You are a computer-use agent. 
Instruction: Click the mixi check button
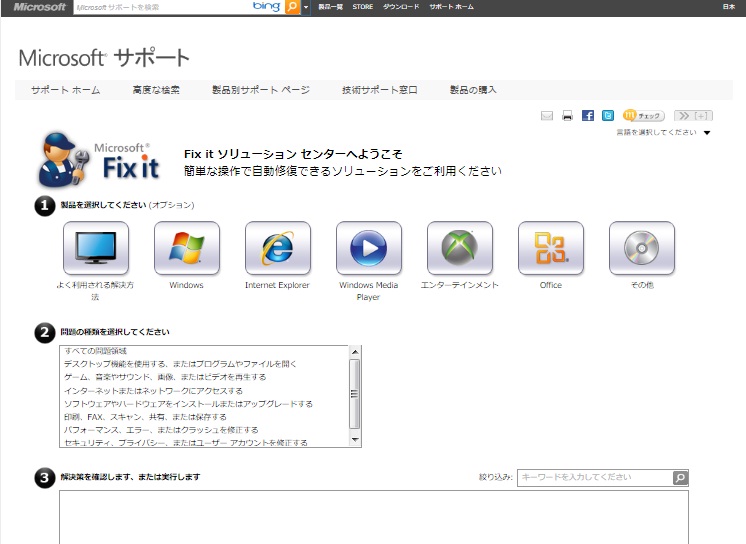(x=643, y=116)
